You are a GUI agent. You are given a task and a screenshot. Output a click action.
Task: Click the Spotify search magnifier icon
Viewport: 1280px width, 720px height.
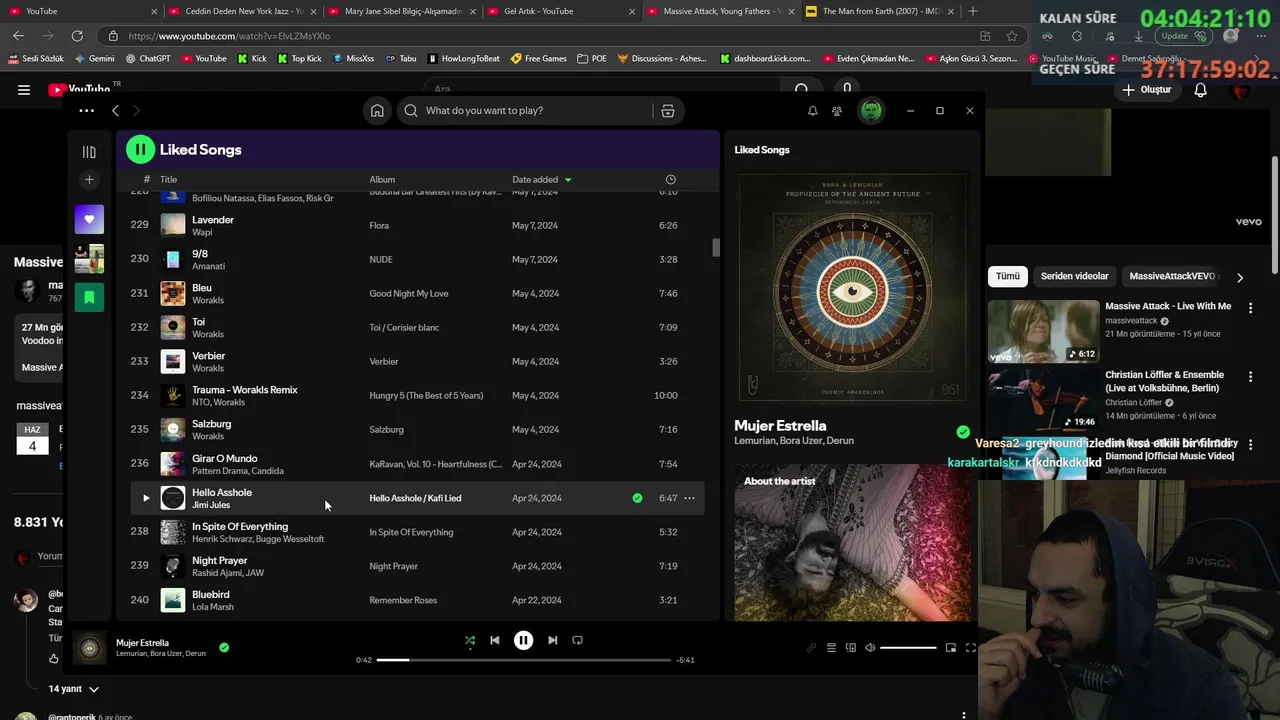pyautogui.click(x=411, y=111)
